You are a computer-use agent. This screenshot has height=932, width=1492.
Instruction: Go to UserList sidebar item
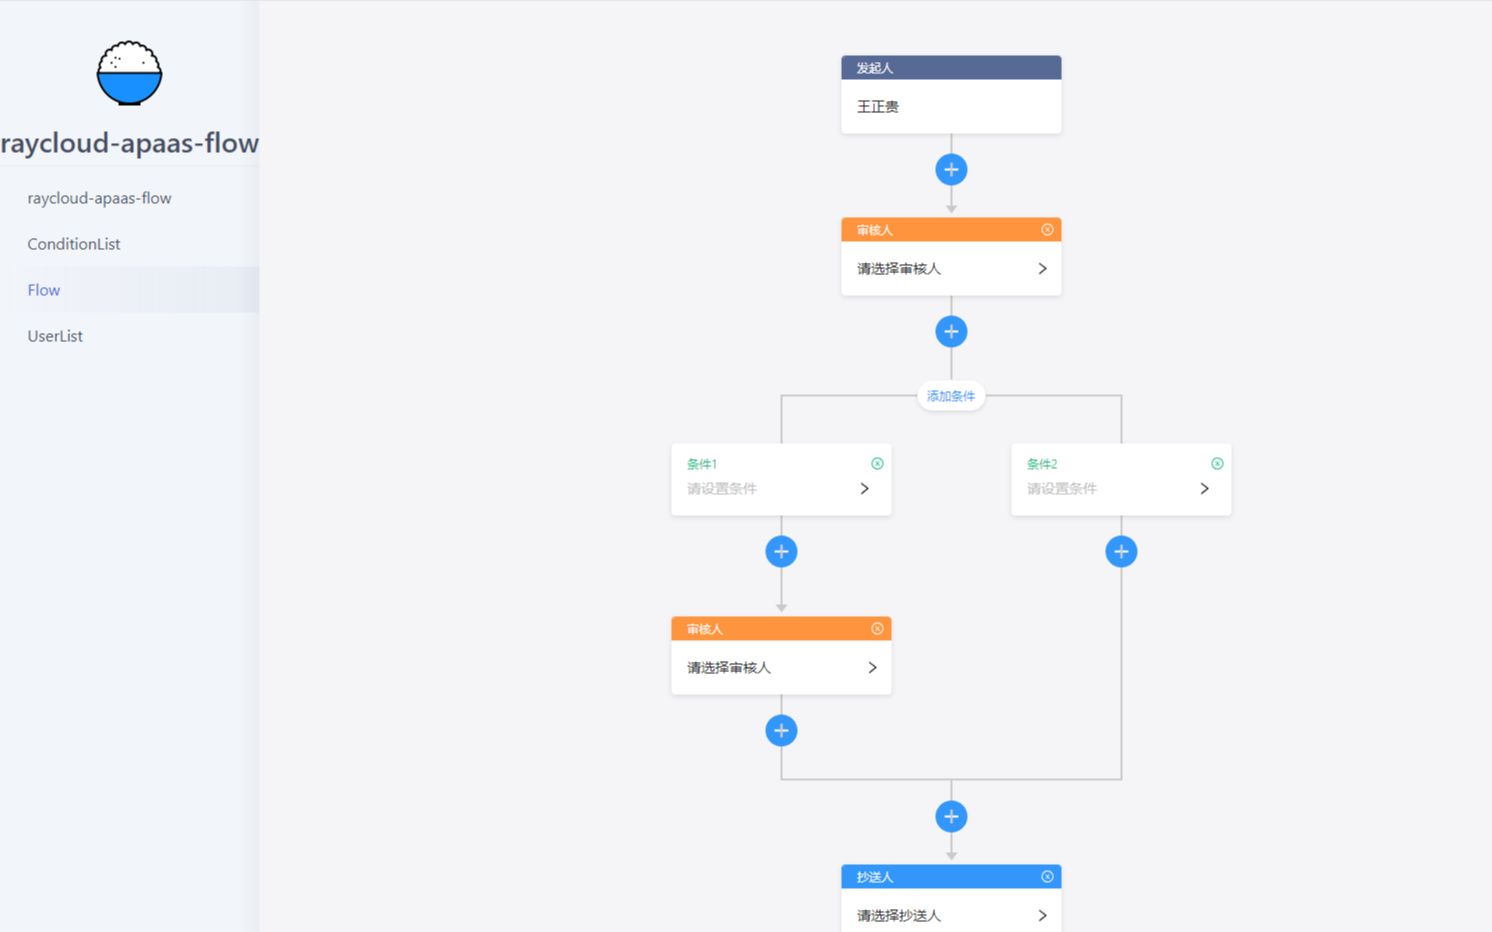coord(55,336)
